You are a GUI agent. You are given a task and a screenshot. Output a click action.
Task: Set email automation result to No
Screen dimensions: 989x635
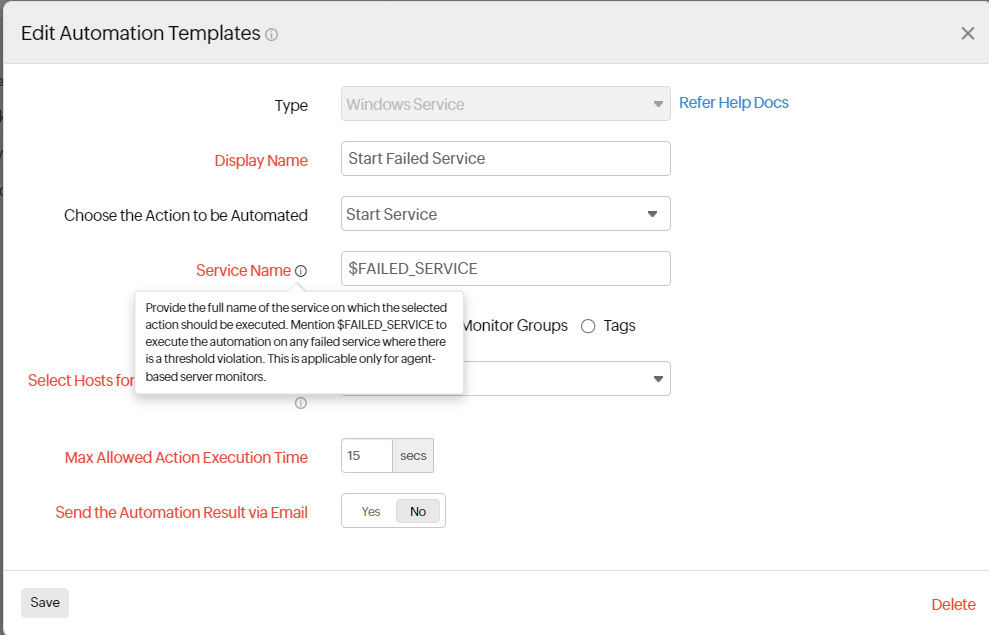(x=418, y=511)
